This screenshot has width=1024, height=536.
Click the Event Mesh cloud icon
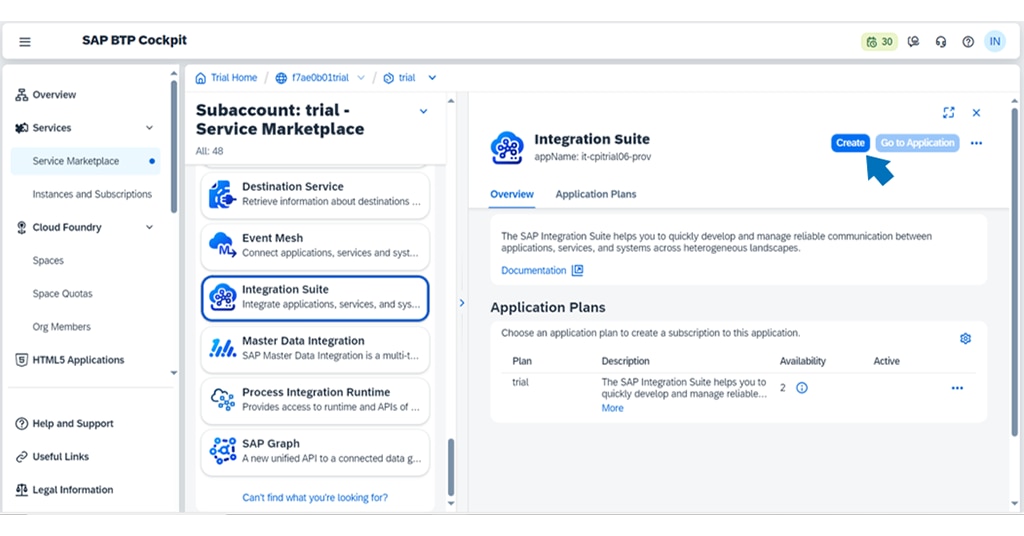222,245
